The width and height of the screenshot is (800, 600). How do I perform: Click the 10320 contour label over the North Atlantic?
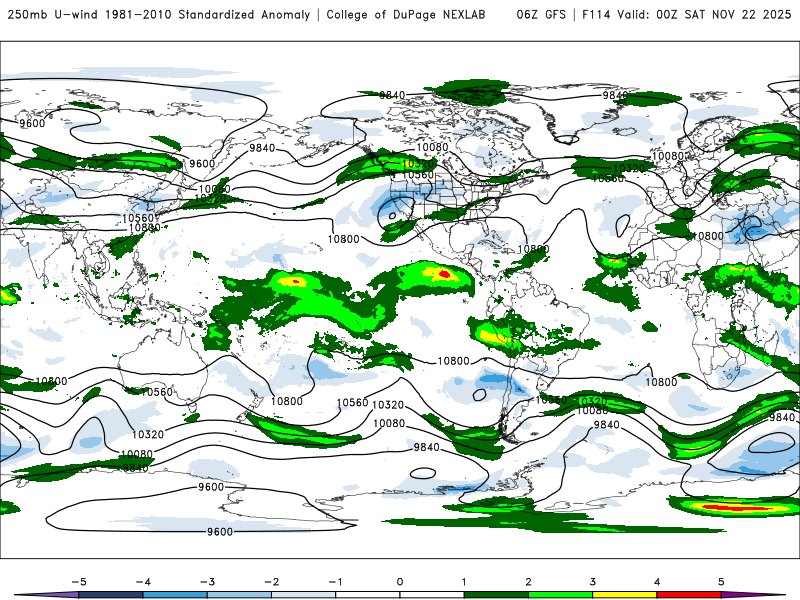click(x=628, y=168)
